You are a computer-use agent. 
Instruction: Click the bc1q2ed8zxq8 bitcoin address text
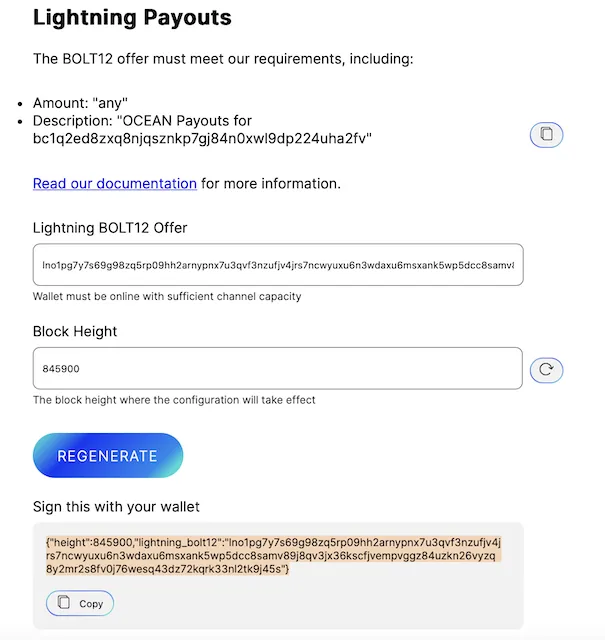pos(202,139)
